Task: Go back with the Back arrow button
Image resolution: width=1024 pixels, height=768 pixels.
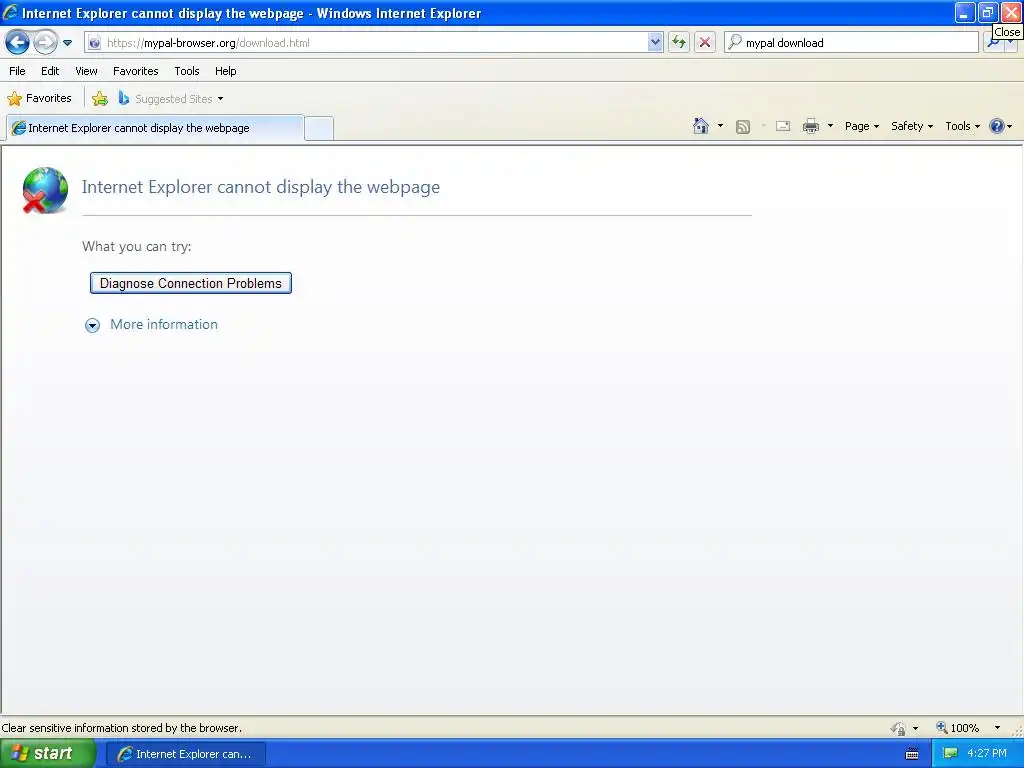Action: click(x=17, y=43)
